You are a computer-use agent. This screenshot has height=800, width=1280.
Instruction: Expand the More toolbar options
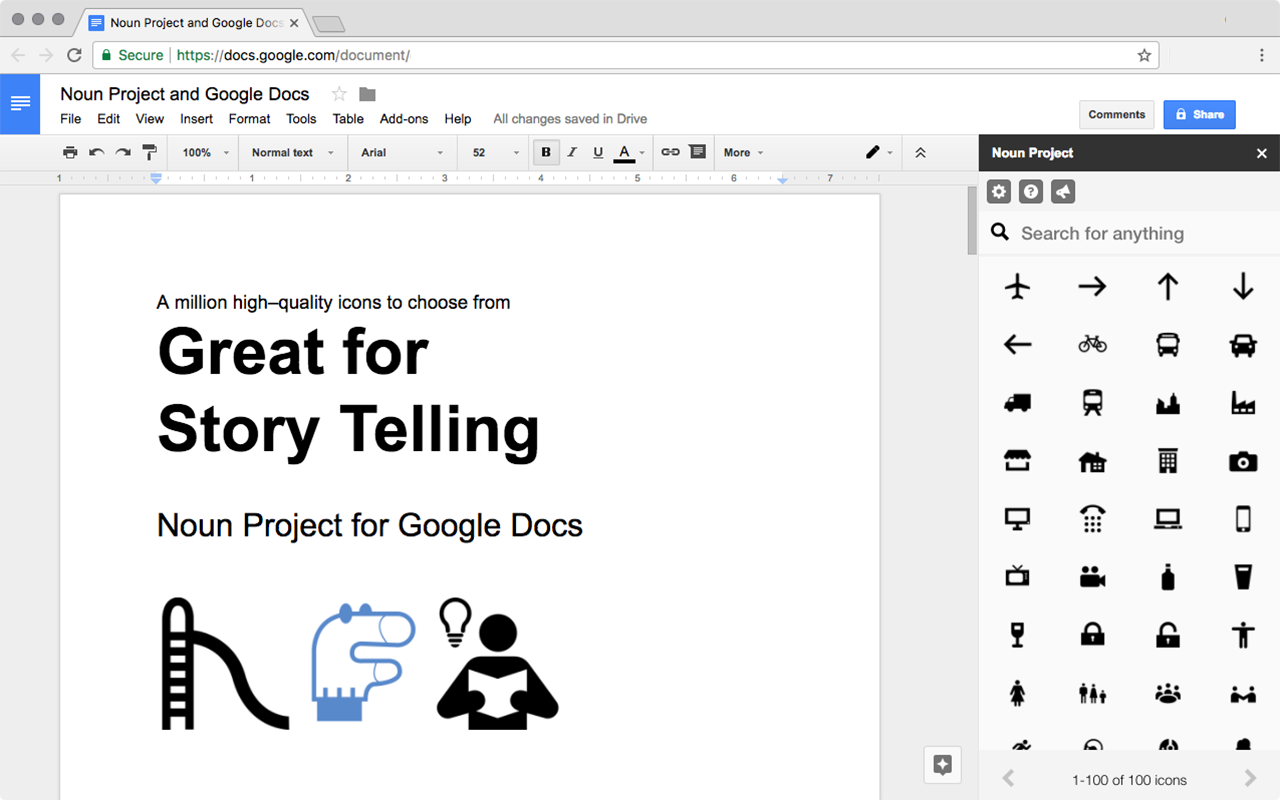743,153
